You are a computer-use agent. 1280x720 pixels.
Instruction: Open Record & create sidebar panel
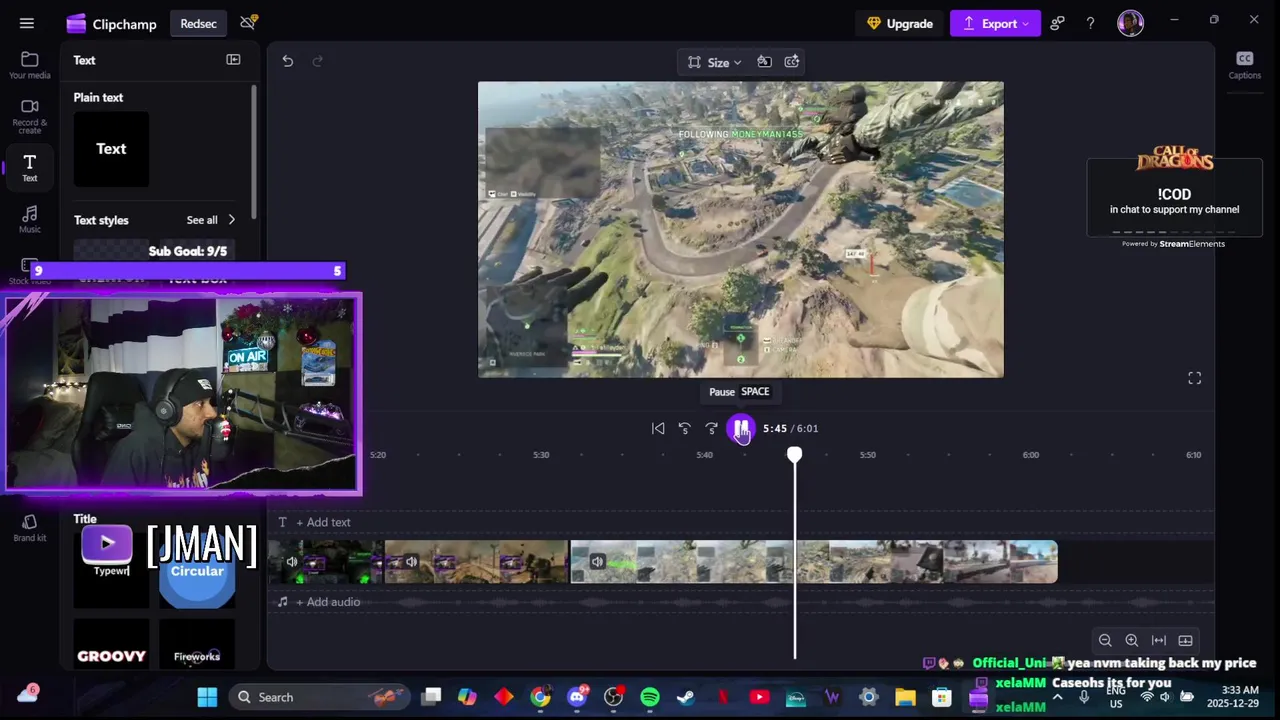pyautogui.click(x=30, y=117)
